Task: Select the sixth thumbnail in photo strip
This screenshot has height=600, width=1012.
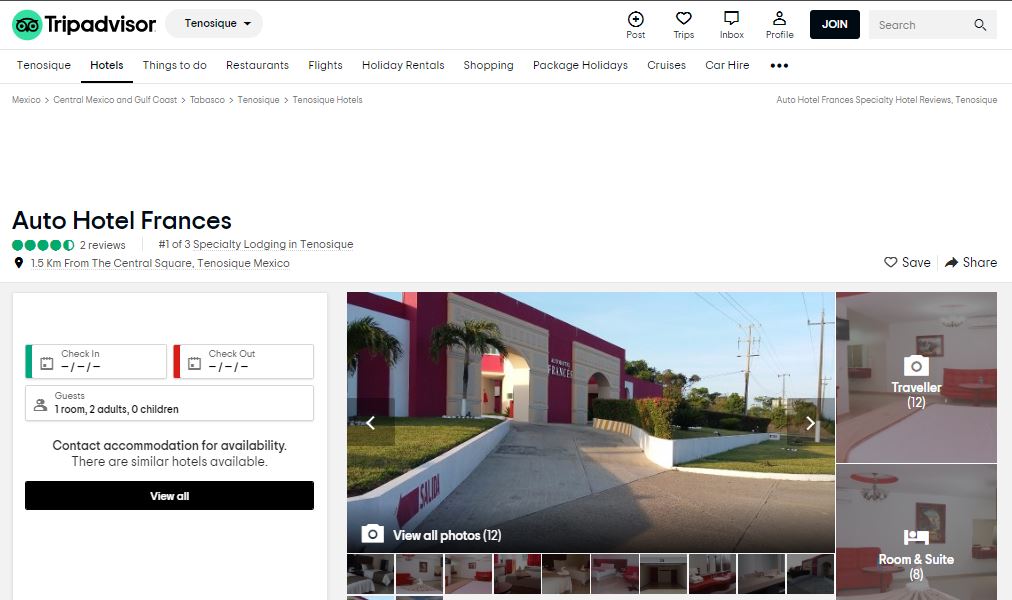Action: 615,574
